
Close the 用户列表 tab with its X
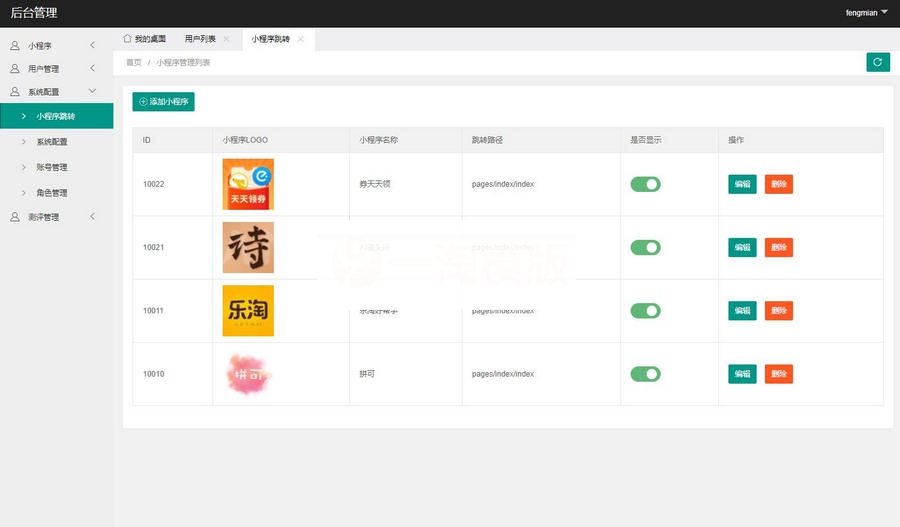point(226,39)
